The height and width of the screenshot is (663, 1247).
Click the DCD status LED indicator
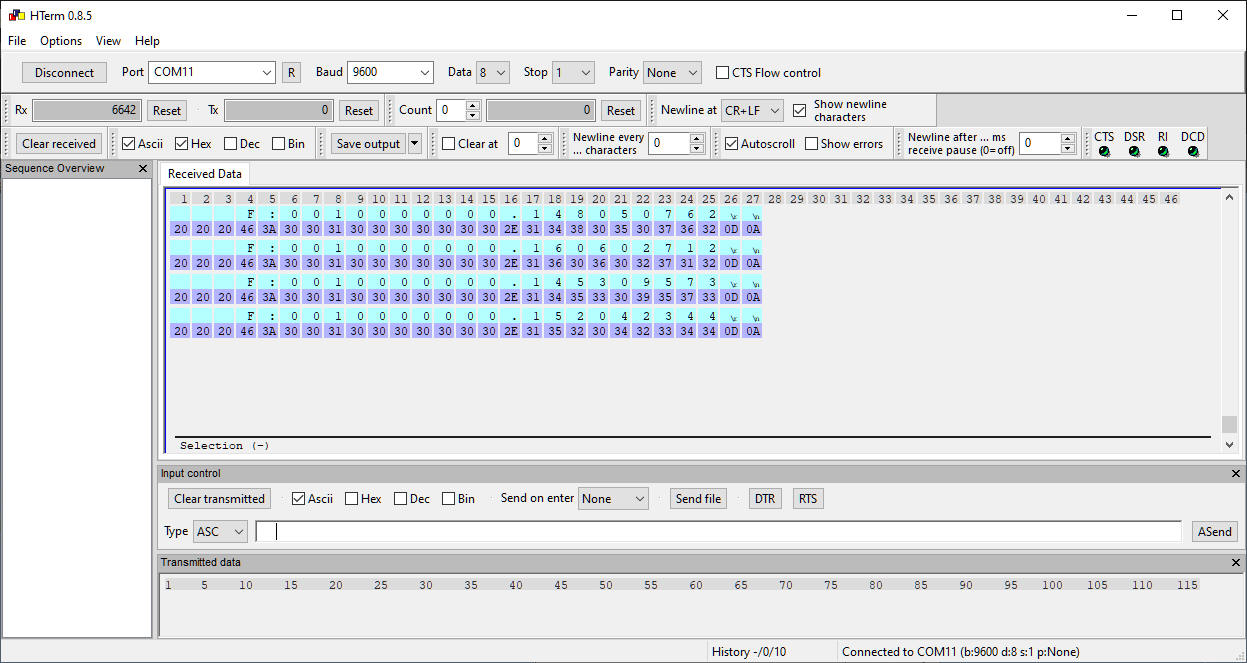click(x=1193, y=152)
